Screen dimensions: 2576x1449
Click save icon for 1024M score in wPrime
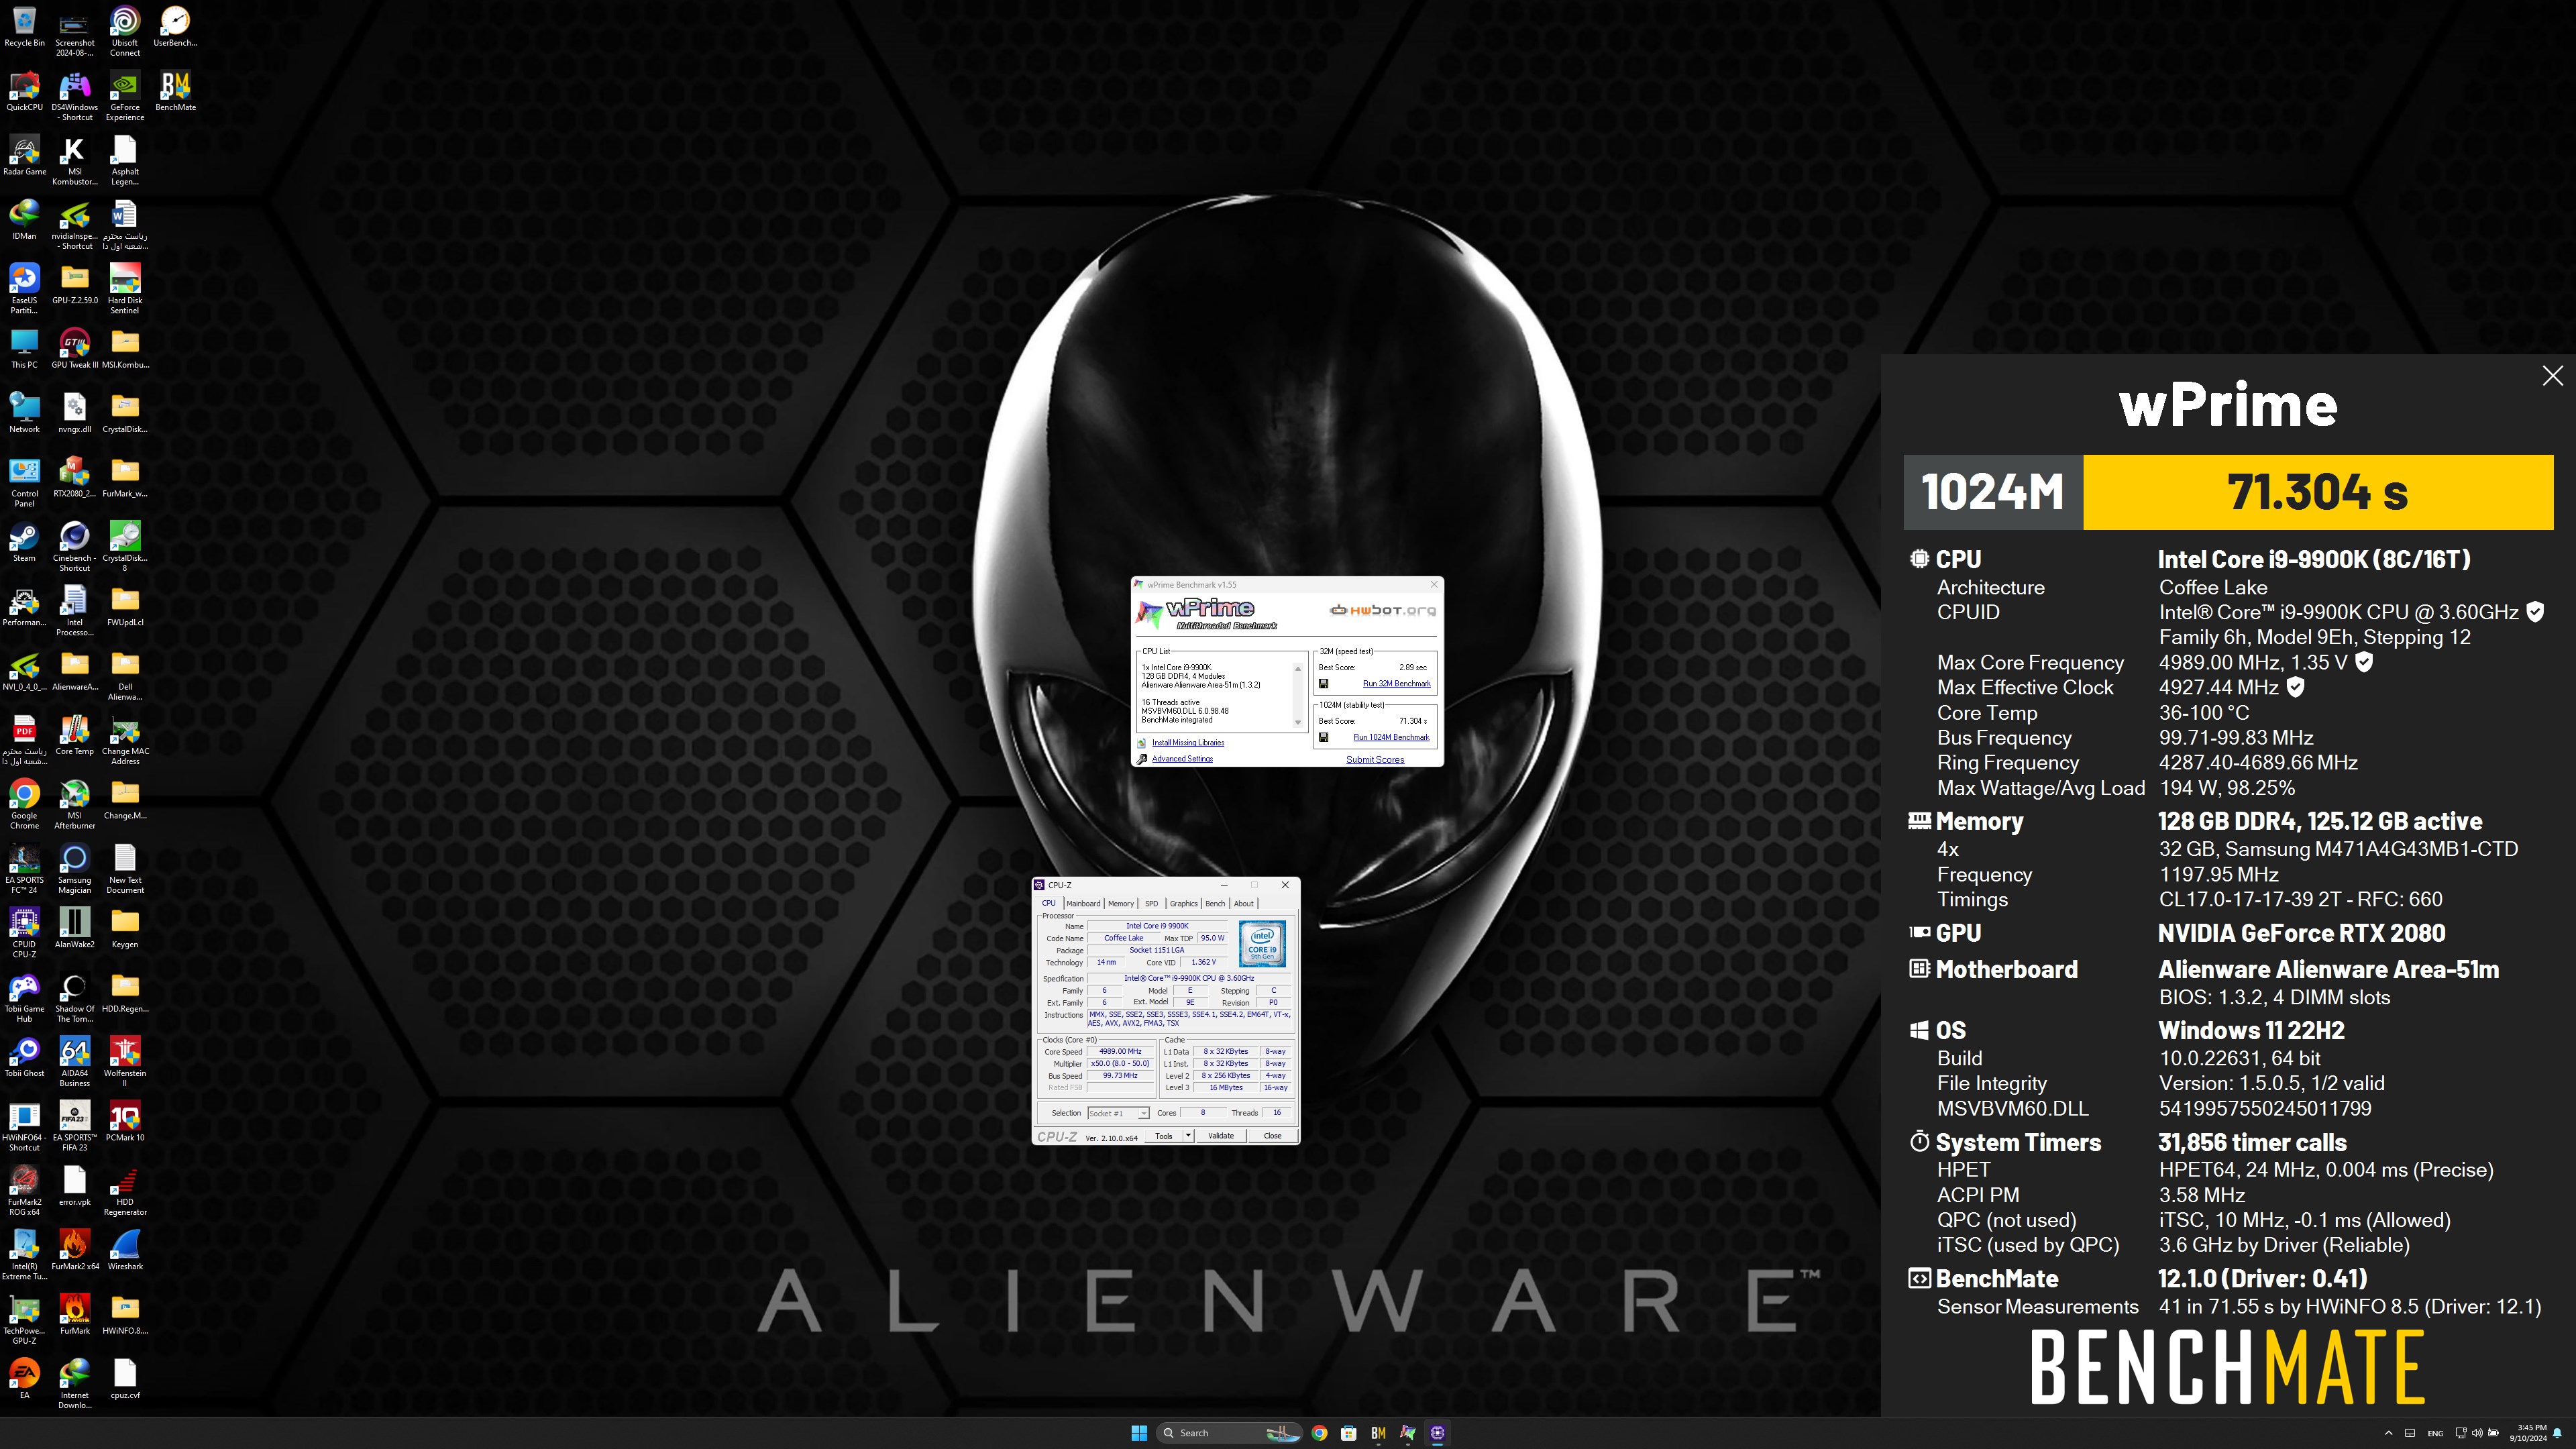point(1323,737)
